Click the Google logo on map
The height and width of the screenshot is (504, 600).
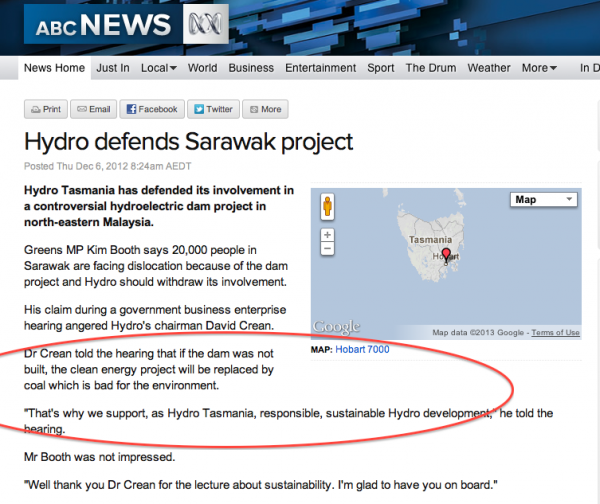click(x=336, y=327)
